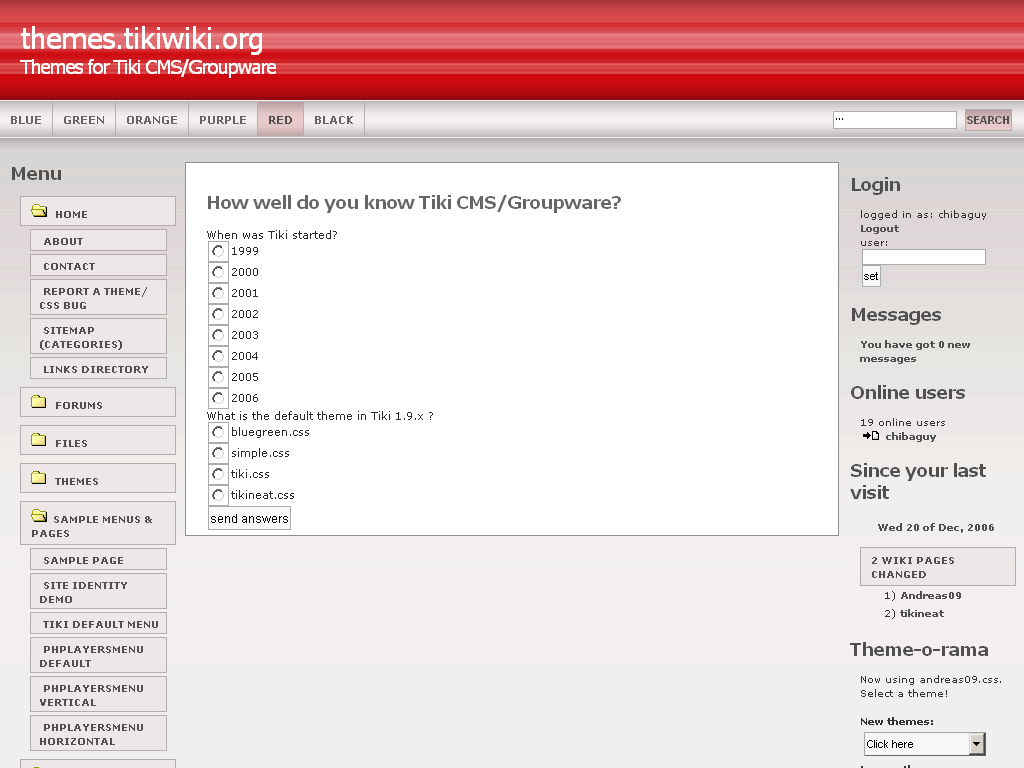1024x768 pixels.
Task: Select the 1999 radio option
Action: (x=218, y=251)
